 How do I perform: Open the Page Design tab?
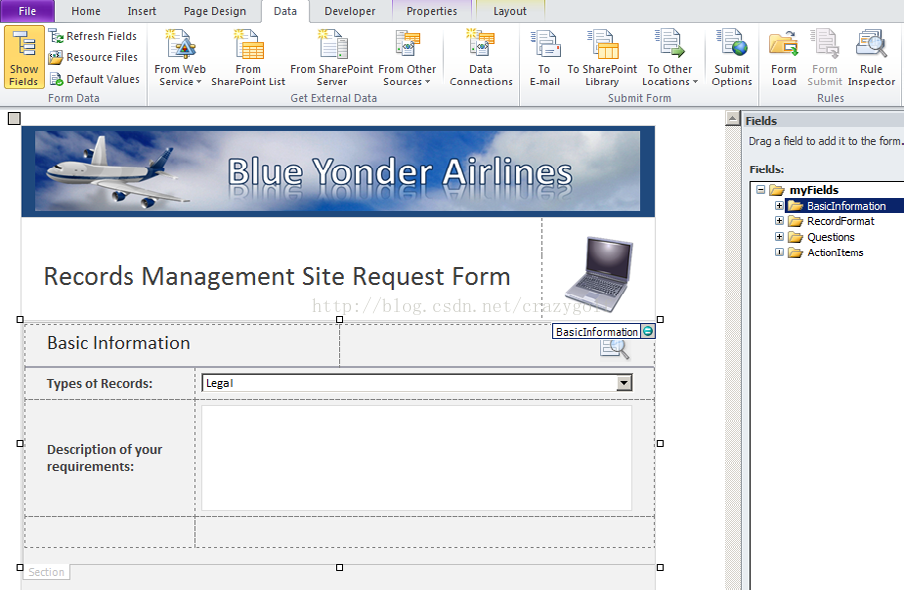[x=214, y=11]
